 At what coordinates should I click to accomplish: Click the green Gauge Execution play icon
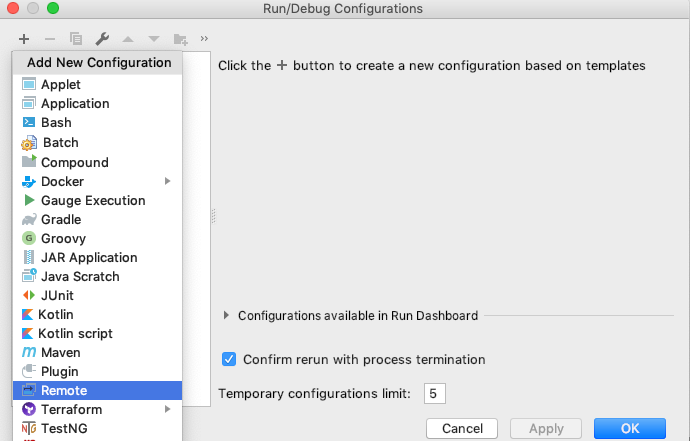tap(29, 200)
